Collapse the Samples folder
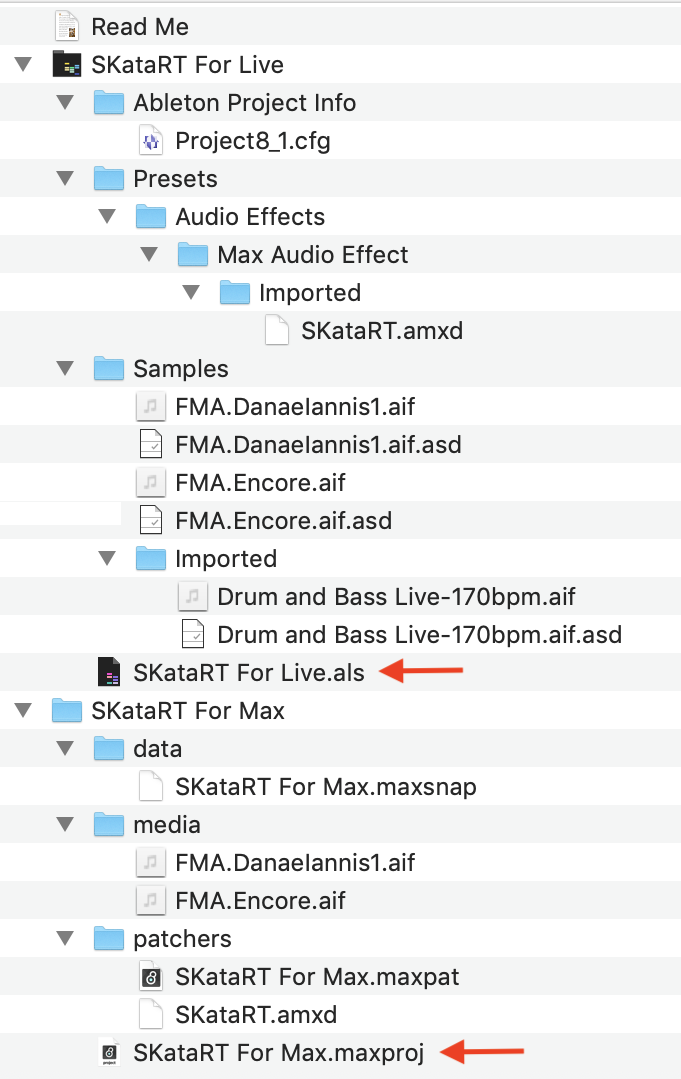The width and height of the screenshot is (681, 1079). tap(65, 369)
